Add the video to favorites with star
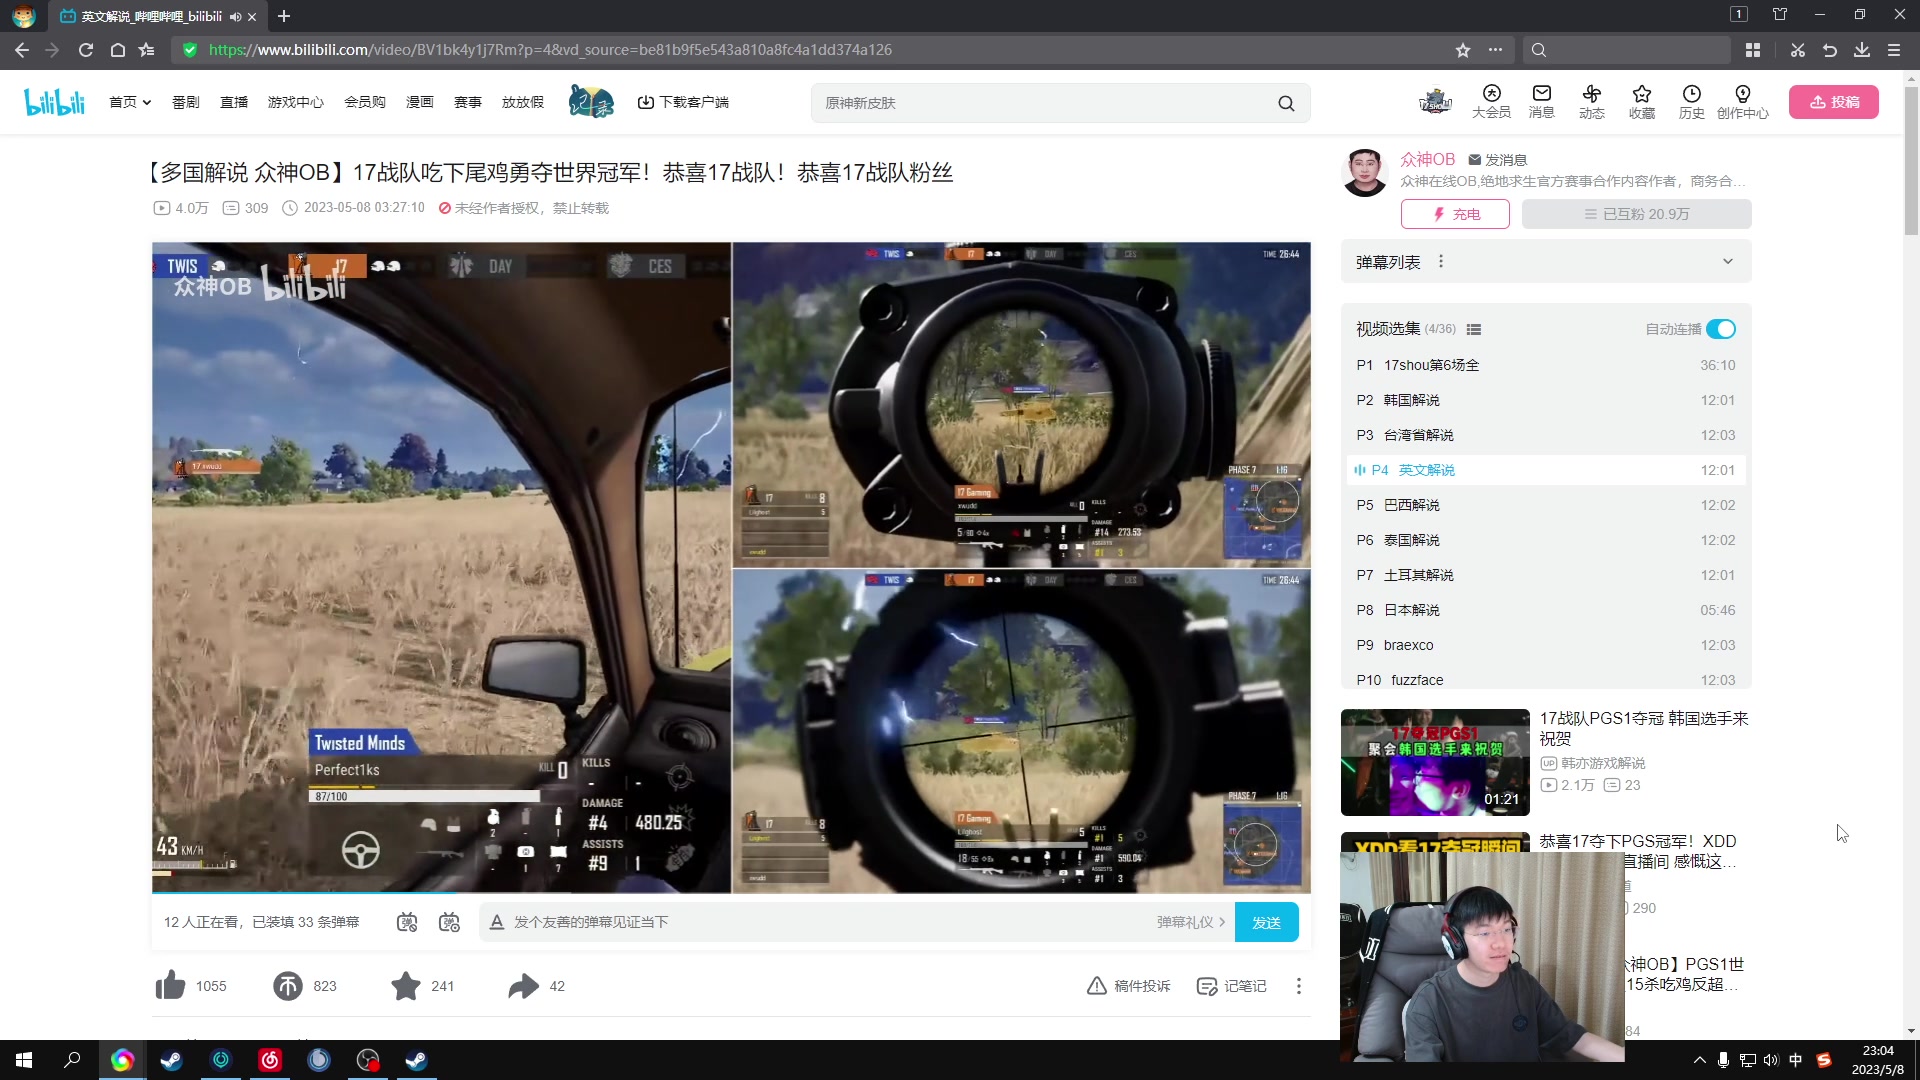 [x=405, y=986]
